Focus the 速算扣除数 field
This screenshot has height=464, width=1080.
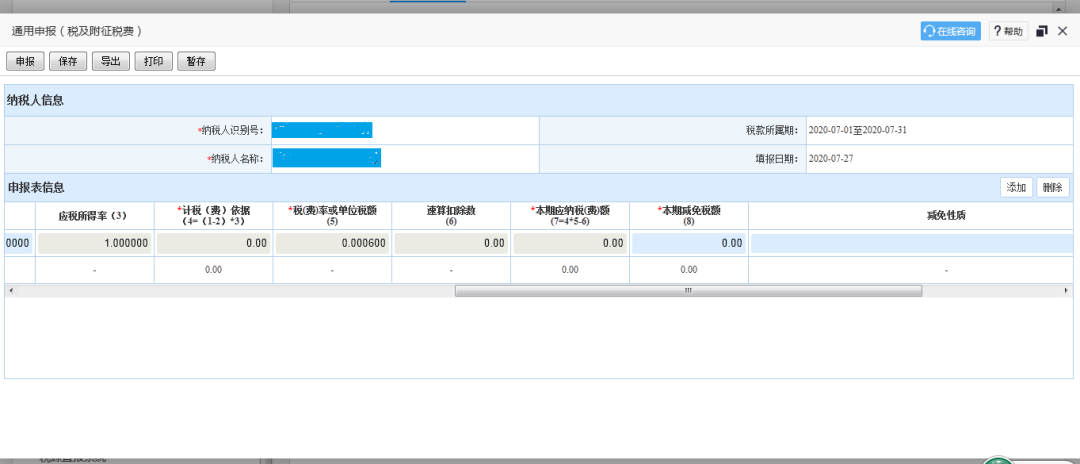coord(451,243)
